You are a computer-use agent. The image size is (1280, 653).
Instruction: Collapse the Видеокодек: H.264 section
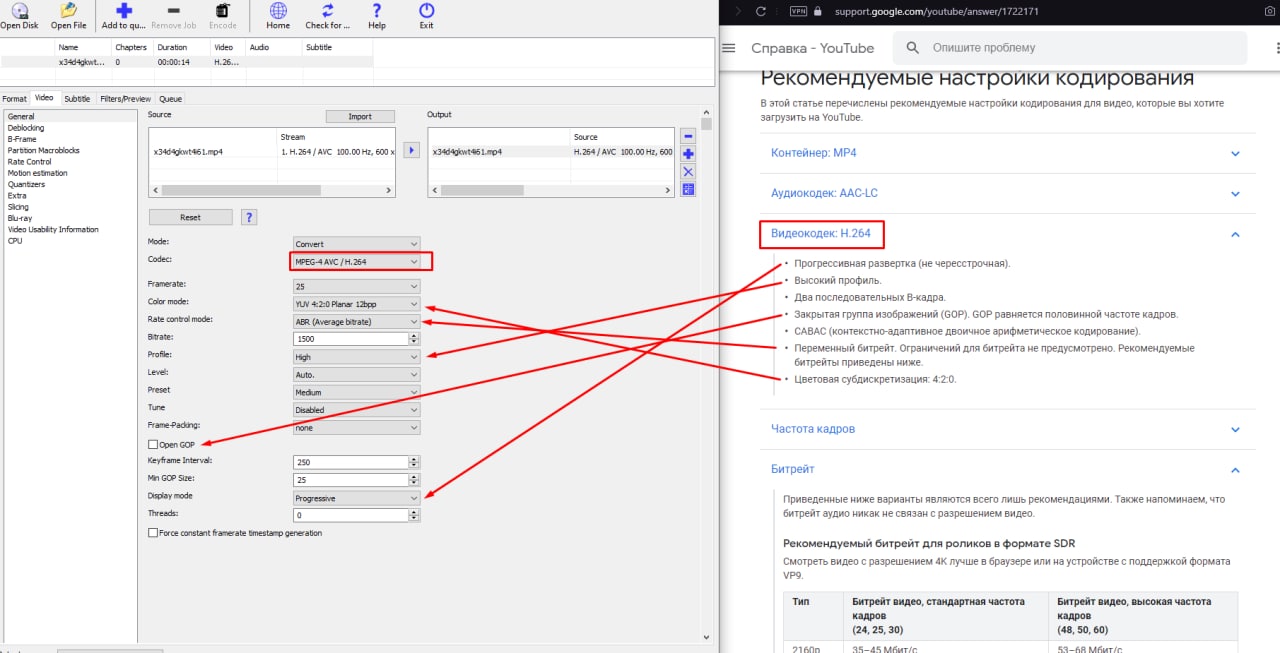tap(1007, 234)
